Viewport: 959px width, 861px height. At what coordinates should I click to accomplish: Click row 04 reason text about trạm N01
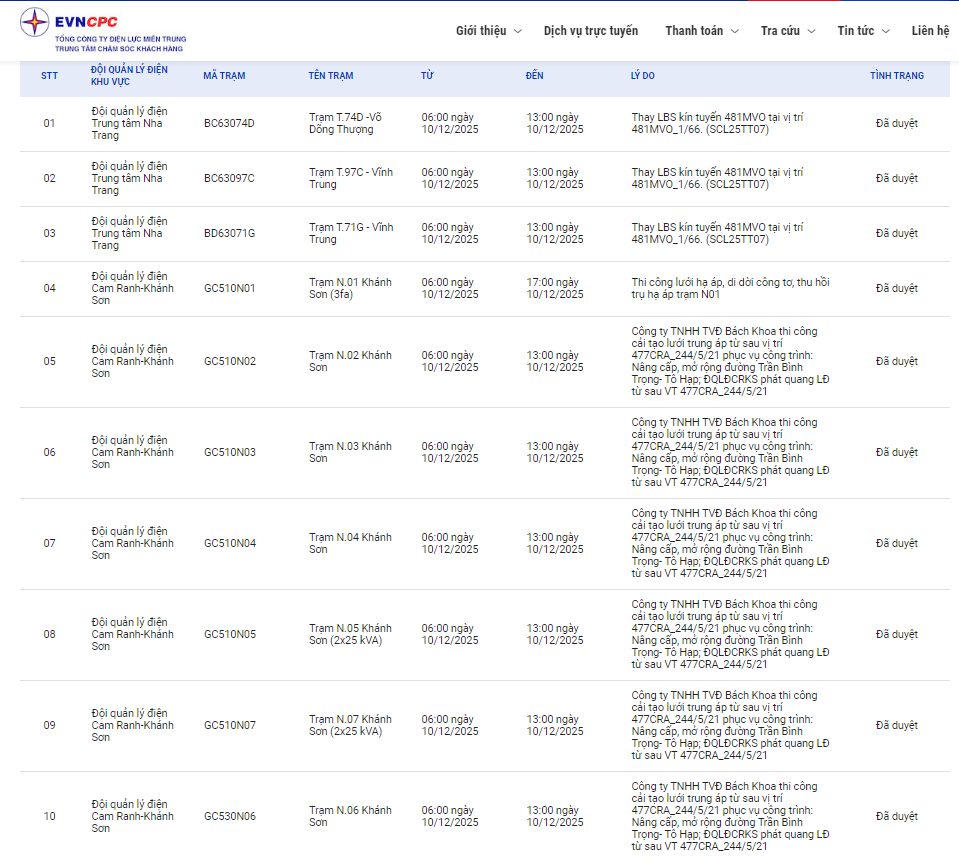click(730, 289)
